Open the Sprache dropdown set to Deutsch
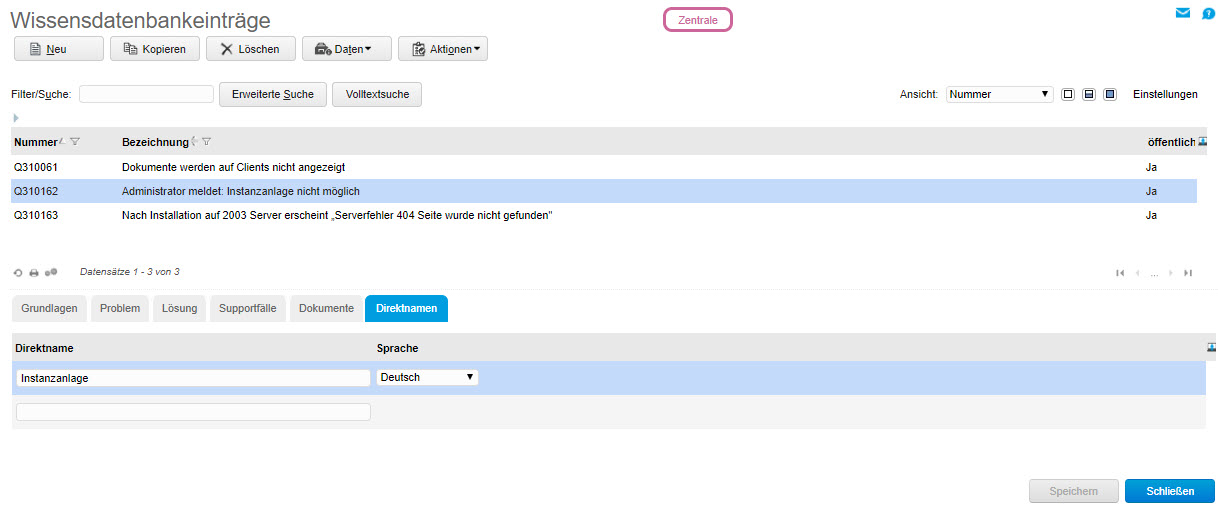The image size is (1218, 506). pyautogui.click(x=427, y=377)
